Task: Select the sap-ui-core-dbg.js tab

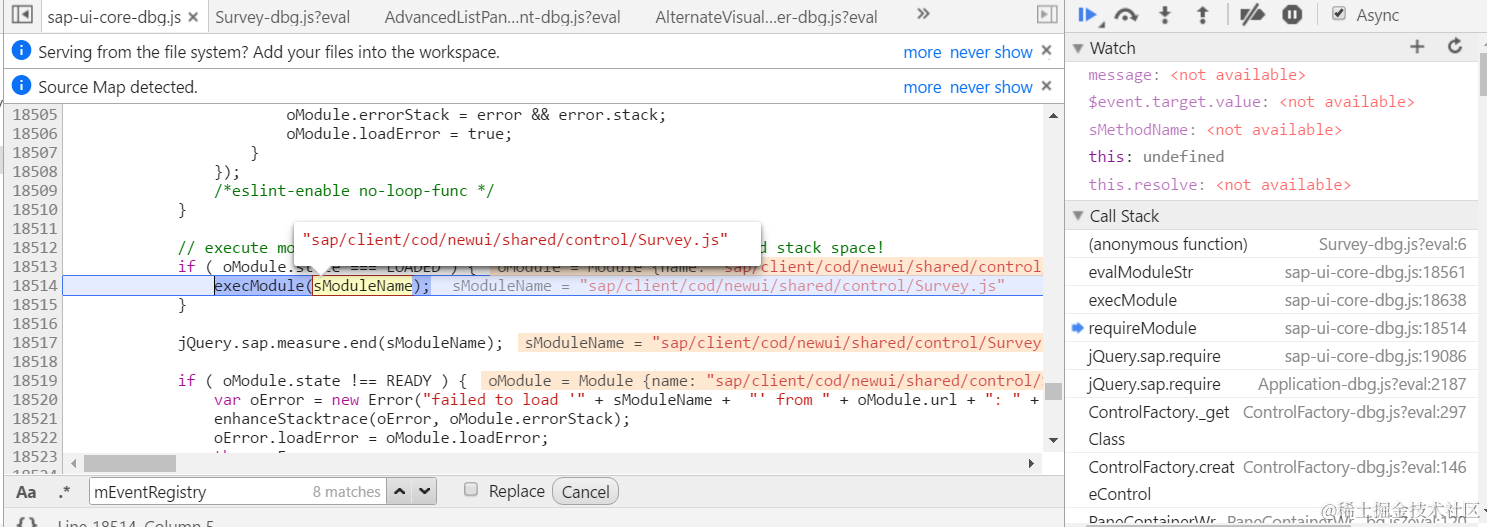Action: (114, 17)
